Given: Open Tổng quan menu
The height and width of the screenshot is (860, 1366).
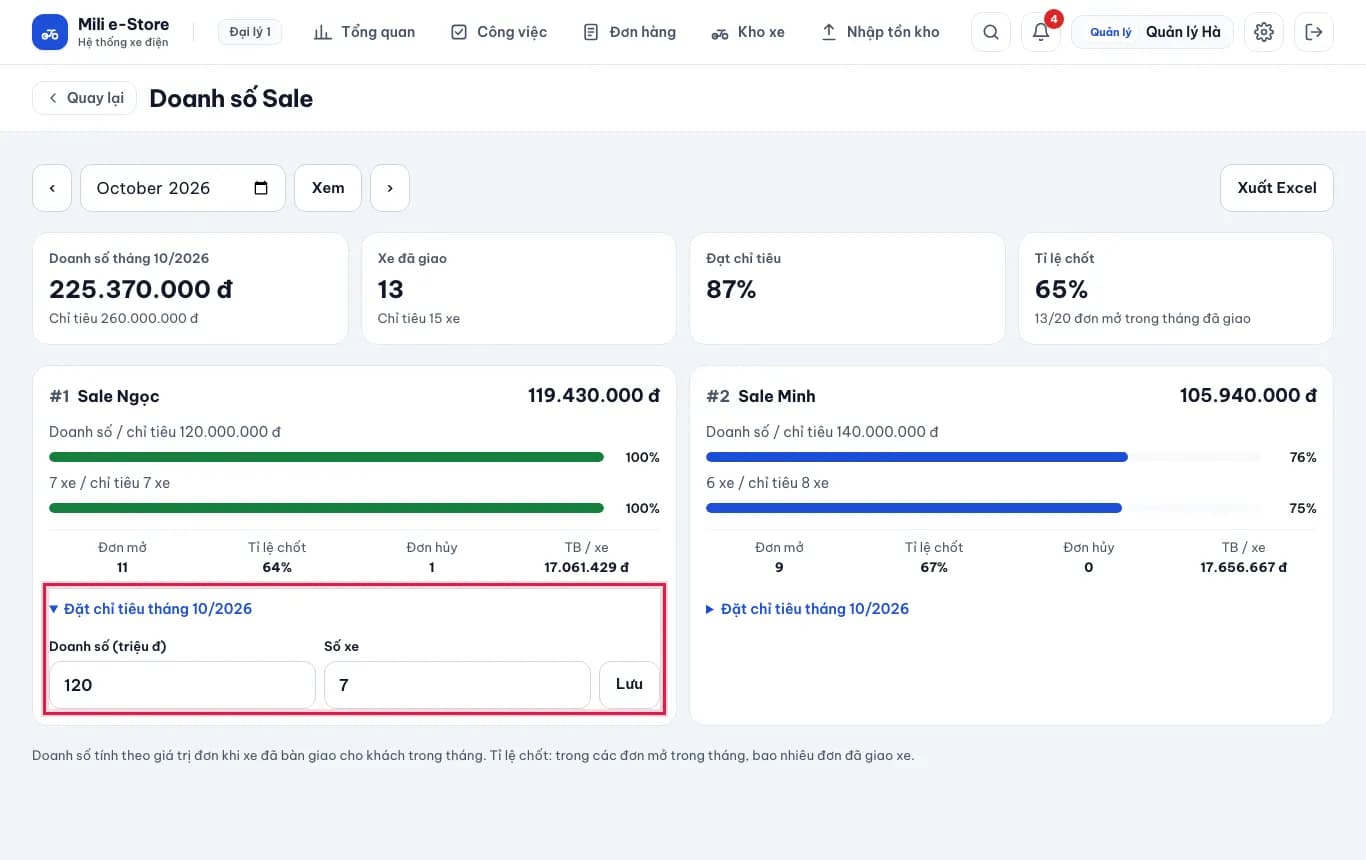Looking at the screenshot, I should (x=364, y=32).
